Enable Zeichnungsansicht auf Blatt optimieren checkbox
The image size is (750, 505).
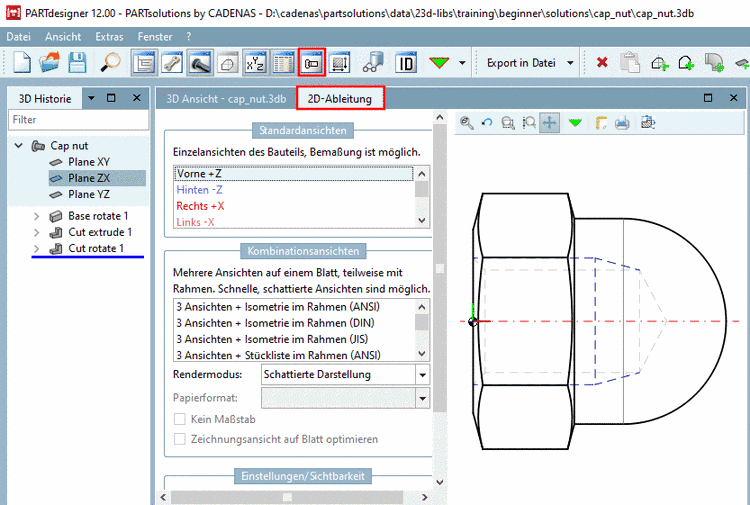pos(181,439)
